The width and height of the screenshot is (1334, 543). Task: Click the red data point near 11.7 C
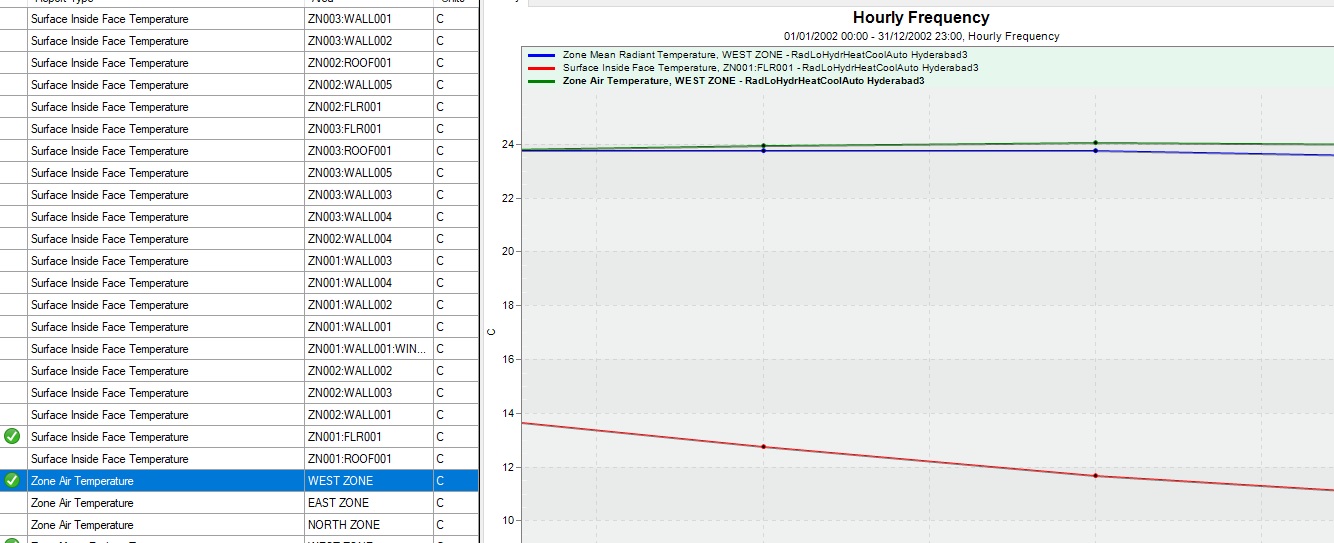1096,476
